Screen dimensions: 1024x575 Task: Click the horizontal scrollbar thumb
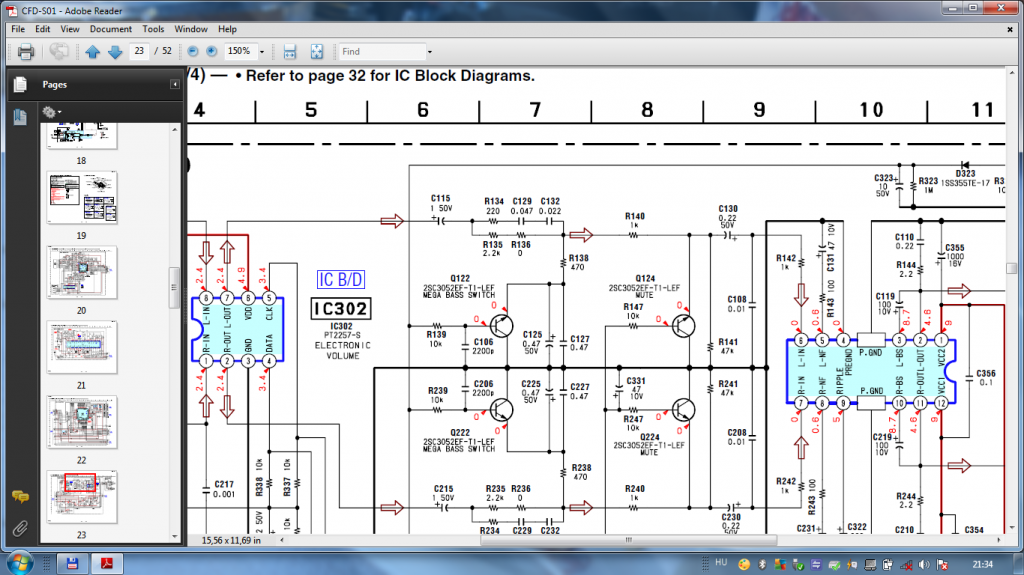(628, 540)
